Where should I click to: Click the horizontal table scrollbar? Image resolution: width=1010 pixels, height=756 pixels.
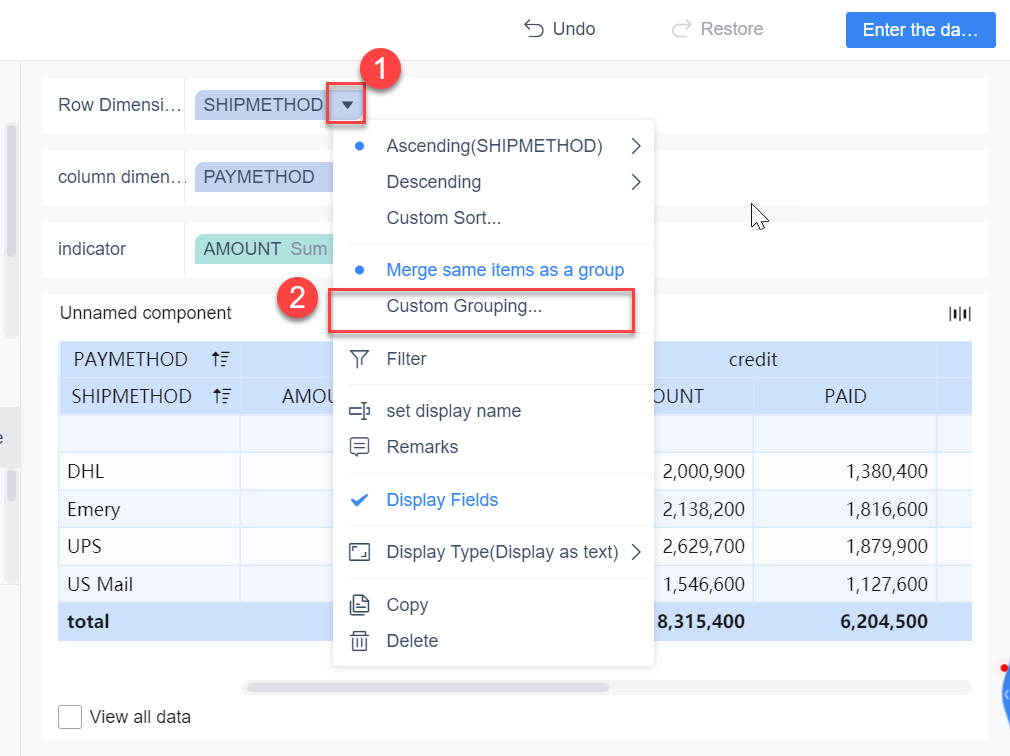428,688
